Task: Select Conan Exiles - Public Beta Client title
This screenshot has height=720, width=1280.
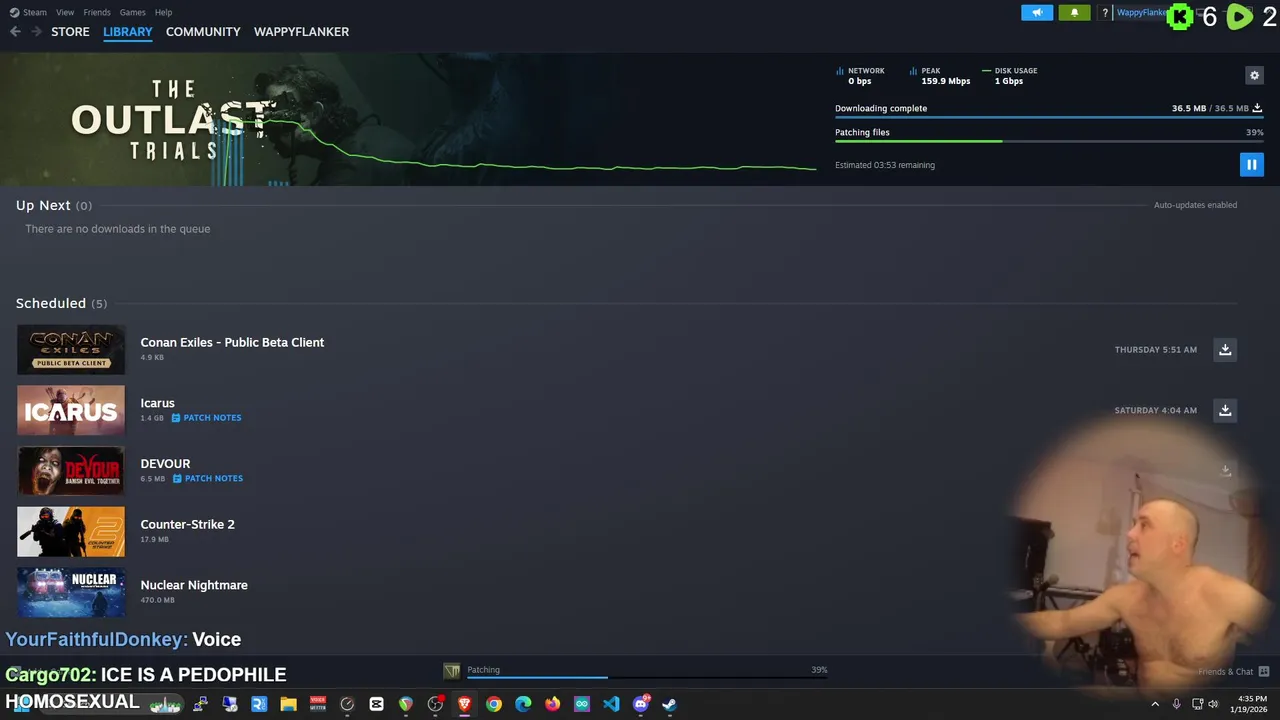Action: pyautogui.click(x=232, y=342)
